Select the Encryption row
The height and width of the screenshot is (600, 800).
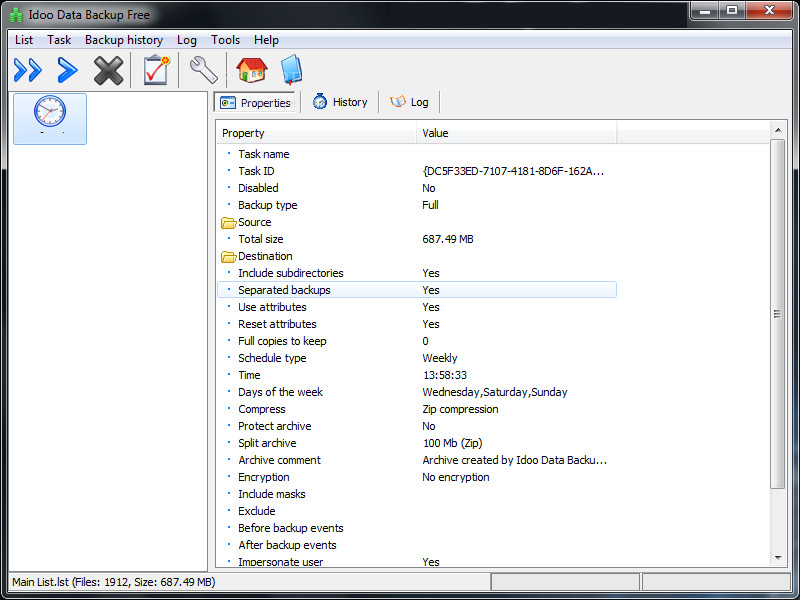[417, 477]
